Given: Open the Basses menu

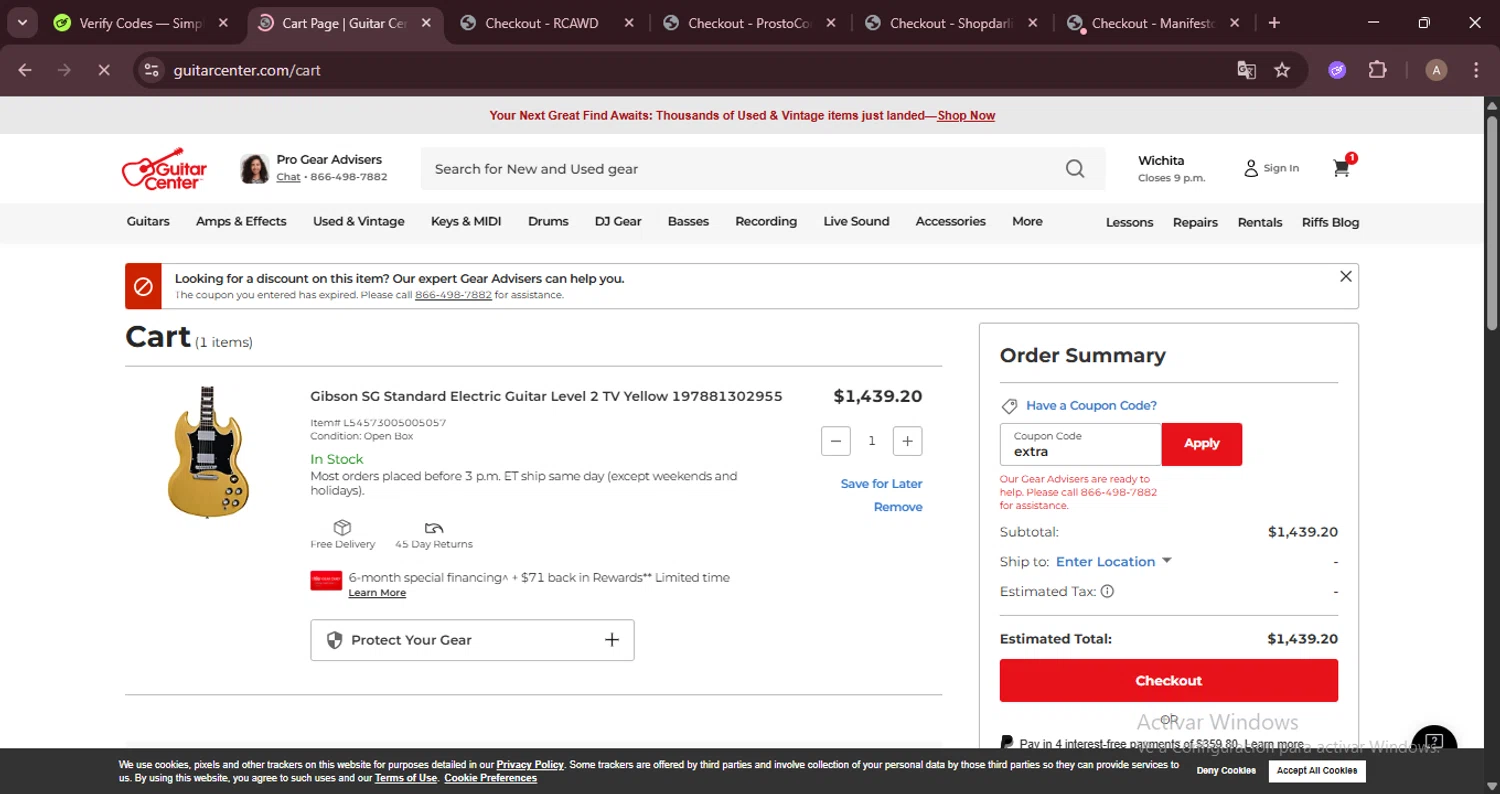Looking at the screenshot, I should point(688,221).
